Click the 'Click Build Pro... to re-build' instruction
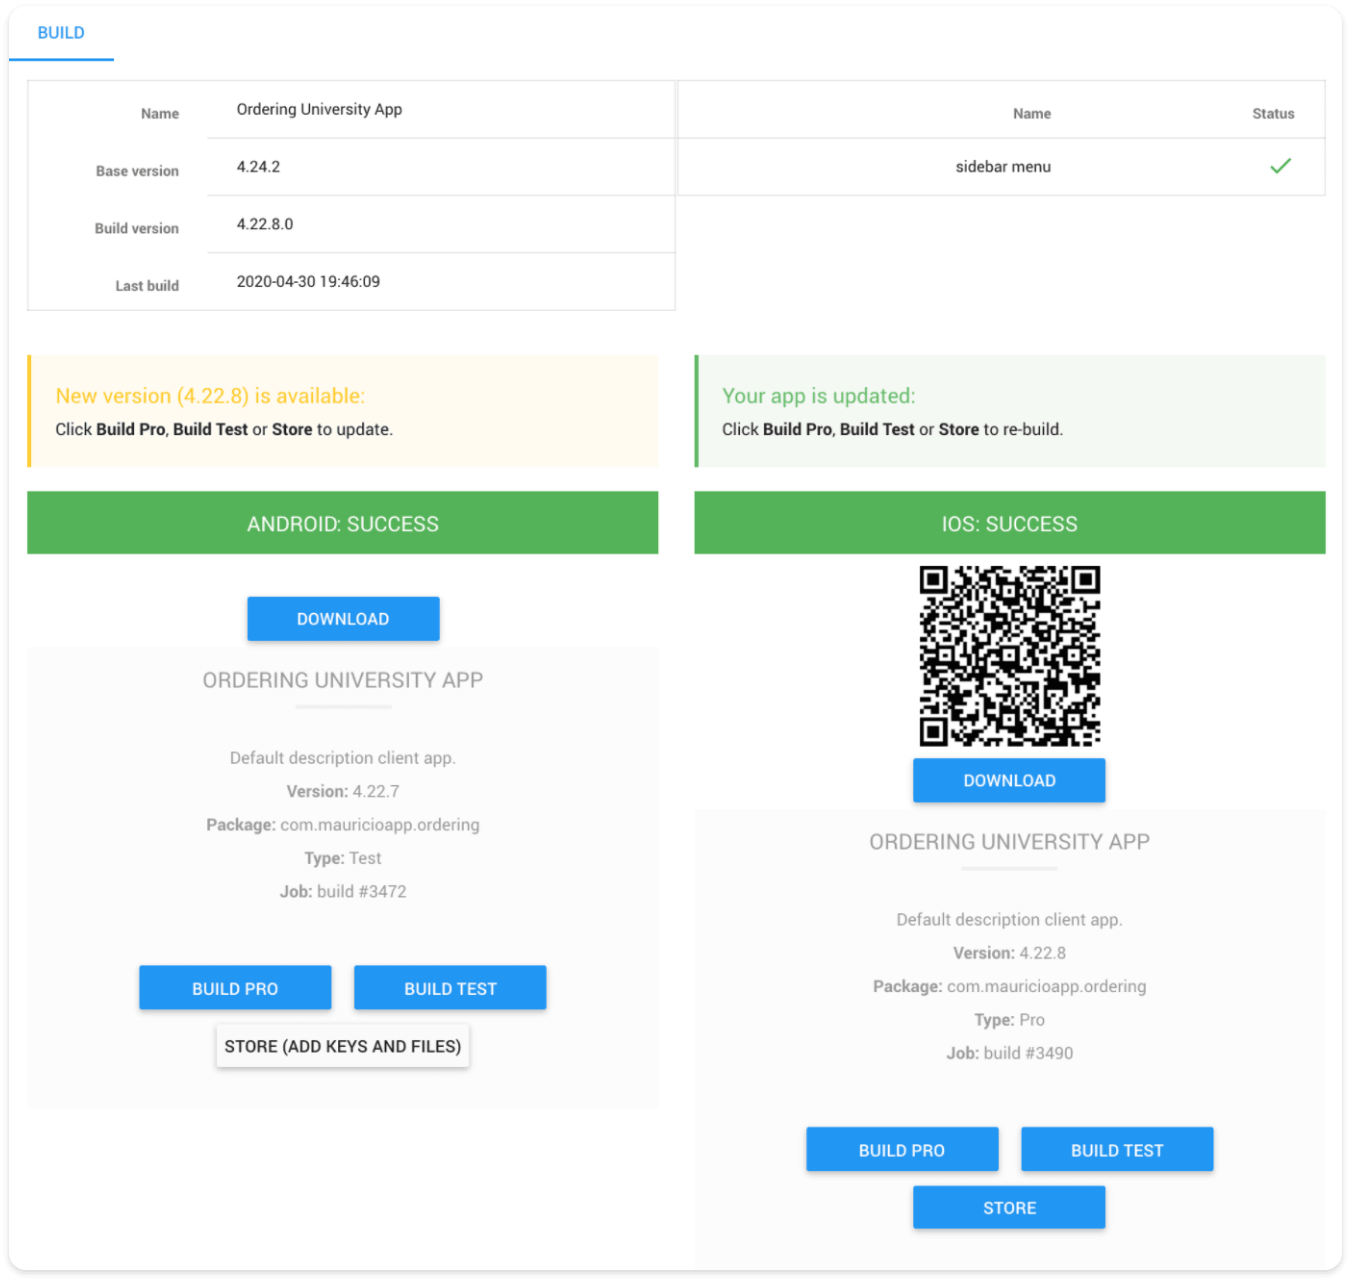This screenshot has width=1351, height=1282. [x=892, y=429]
